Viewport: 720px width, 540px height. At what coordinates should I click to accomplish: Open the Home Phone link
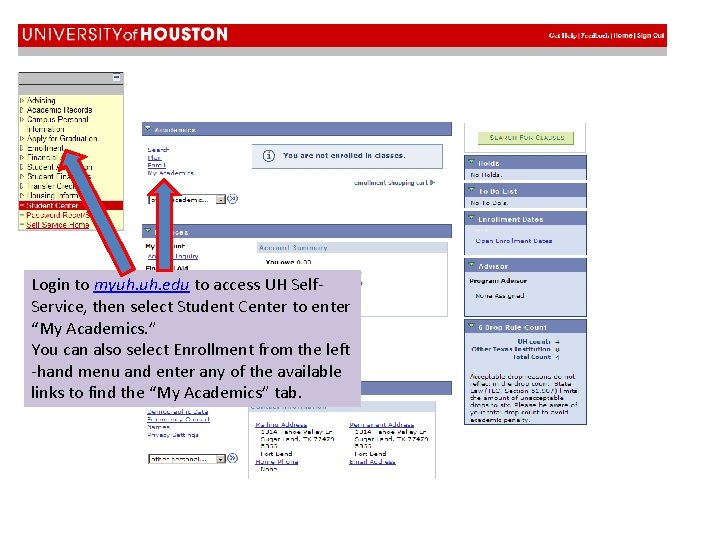pos(276,461)
